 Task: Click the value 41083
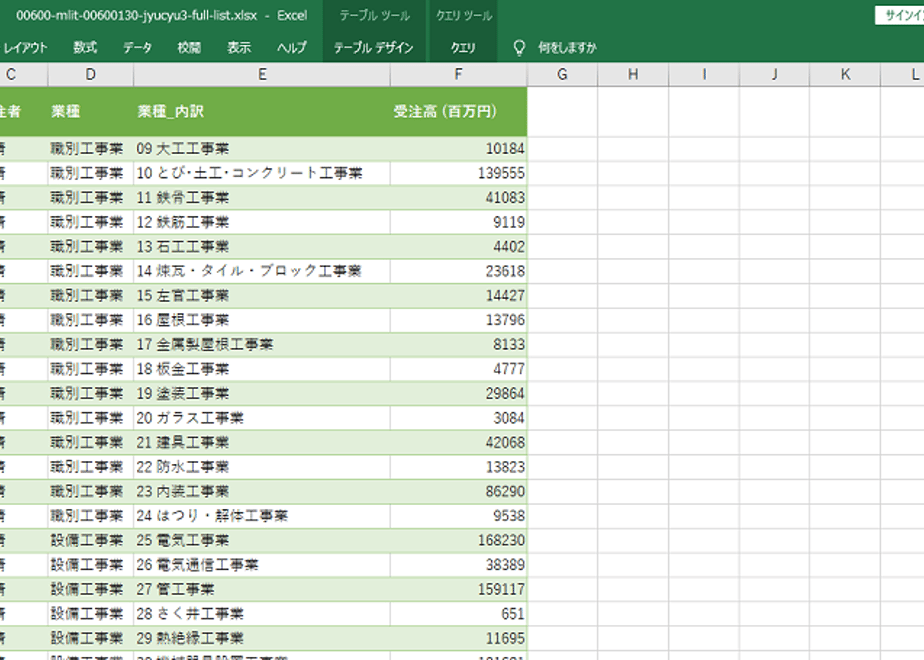click(505, 197)
